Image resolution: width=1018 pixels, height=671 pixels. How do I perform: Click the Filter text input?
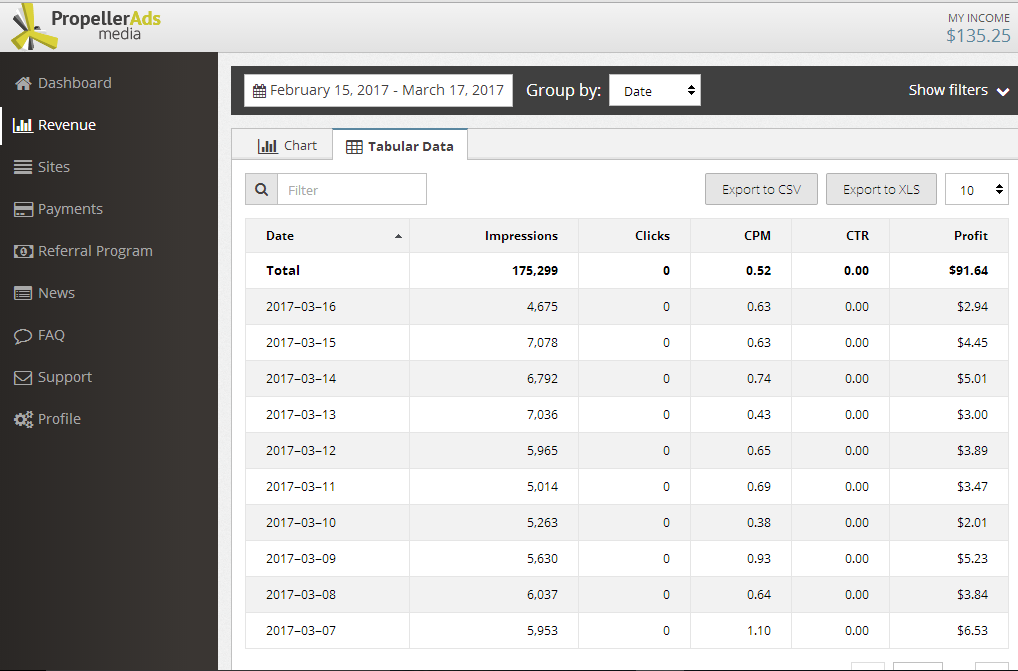tap(352, 189)
